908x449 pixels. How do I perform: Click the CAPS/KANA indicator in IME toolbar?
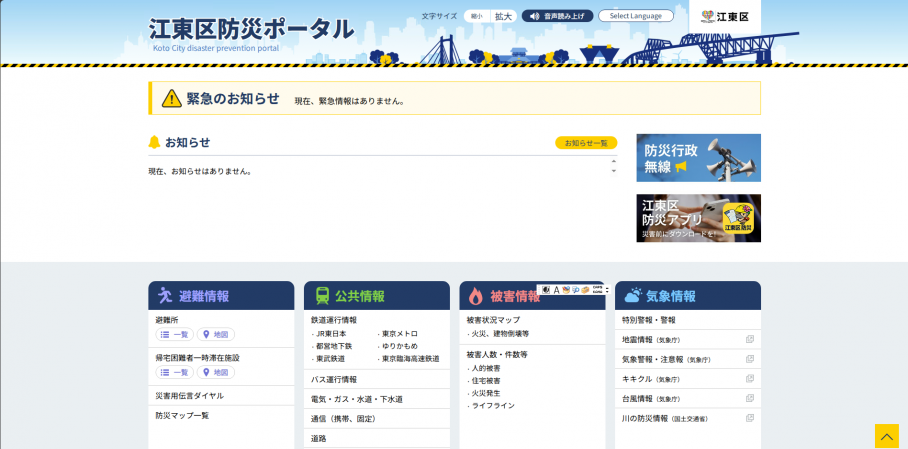point(598,290)
